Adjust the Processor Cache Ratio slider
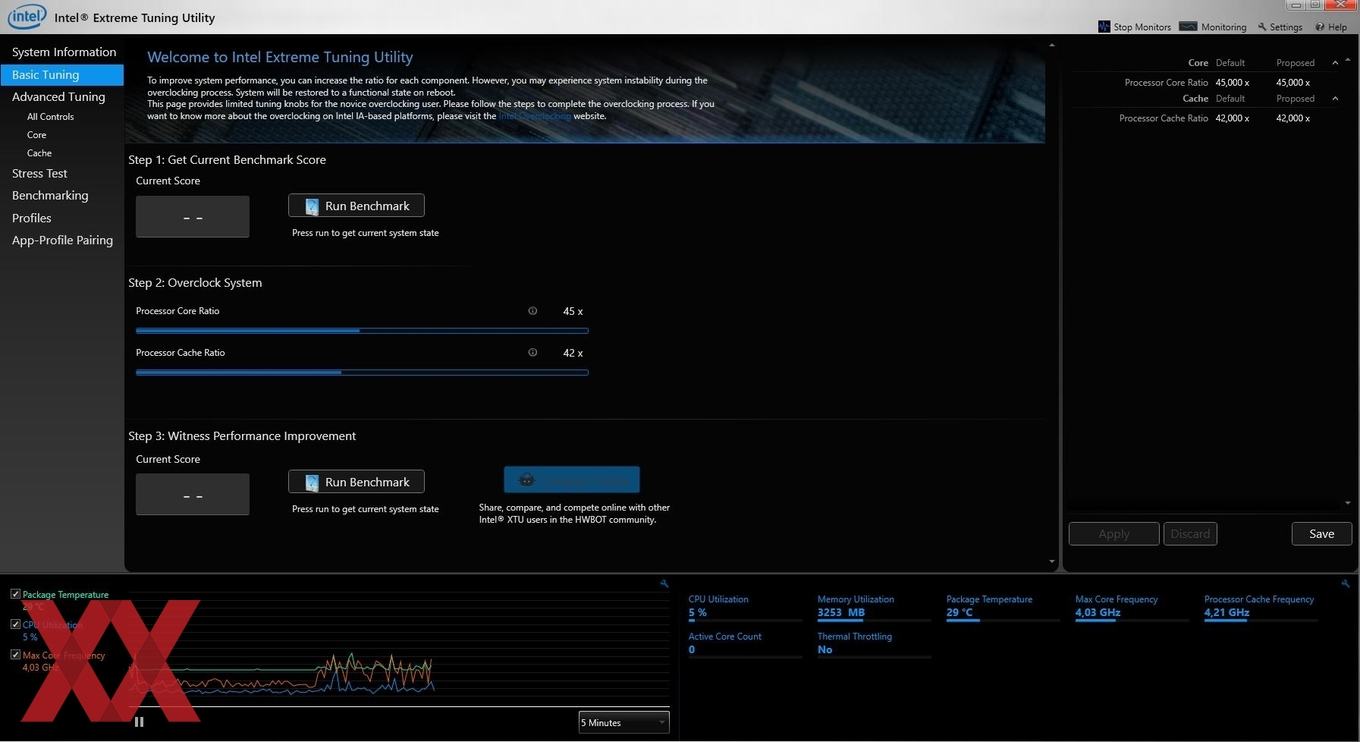The width and height of the screenshot is (1360, 742). coord(362,372)
